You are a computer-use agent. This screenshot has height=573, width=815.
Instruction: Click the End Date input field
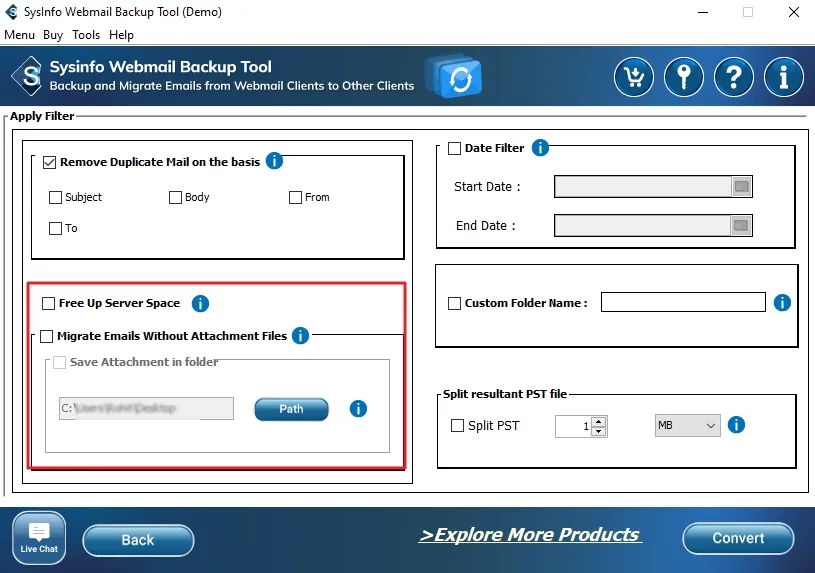pyautogui.click(x=642, y=226)
